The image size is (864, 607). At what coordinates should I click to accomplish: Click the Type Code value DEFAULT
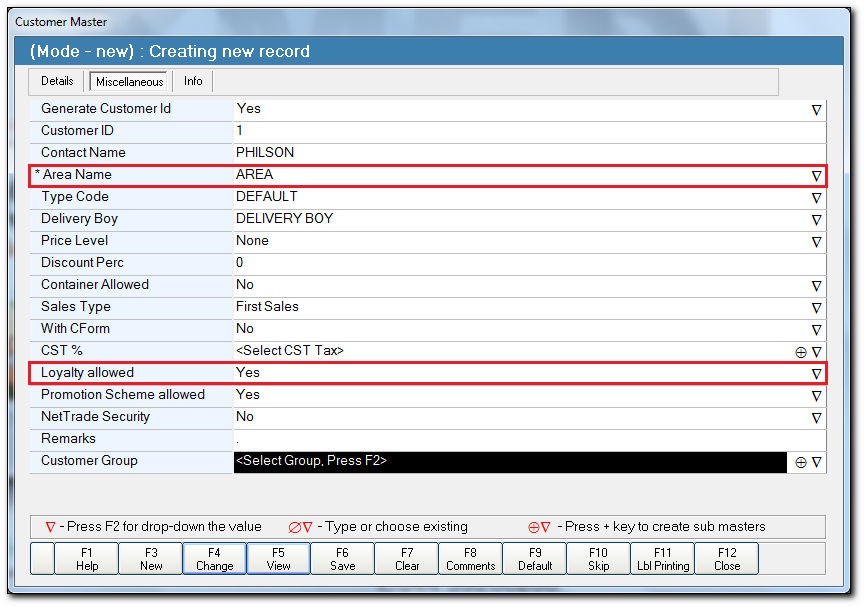tap(267, 197)
